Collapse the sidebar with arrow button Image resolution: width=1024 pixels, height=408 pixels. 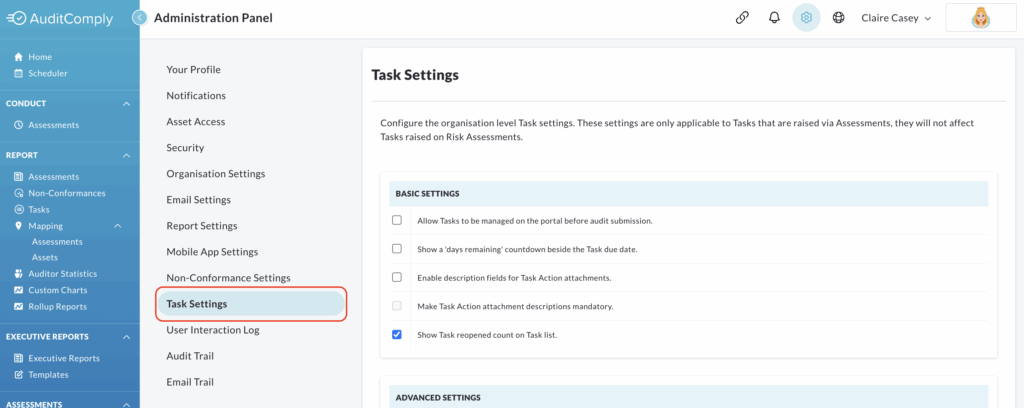[139, 18]
